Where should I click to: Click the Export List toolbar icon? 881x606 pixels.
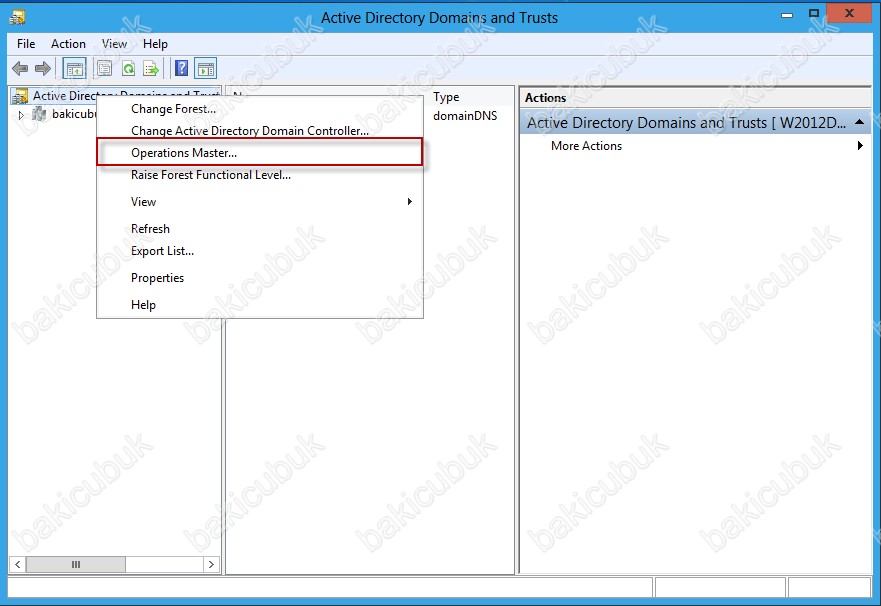point(151,69)
